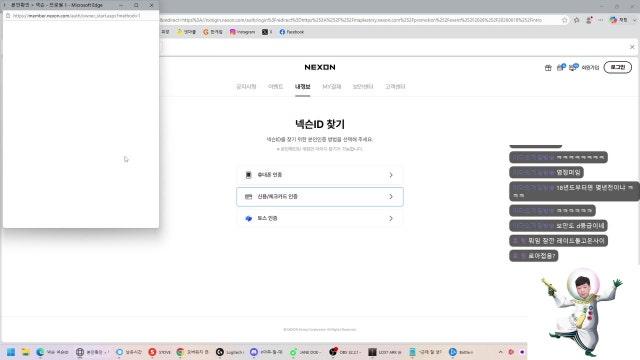
Task: Show hidden system tray icons
Action: click(x=500, y=352)
